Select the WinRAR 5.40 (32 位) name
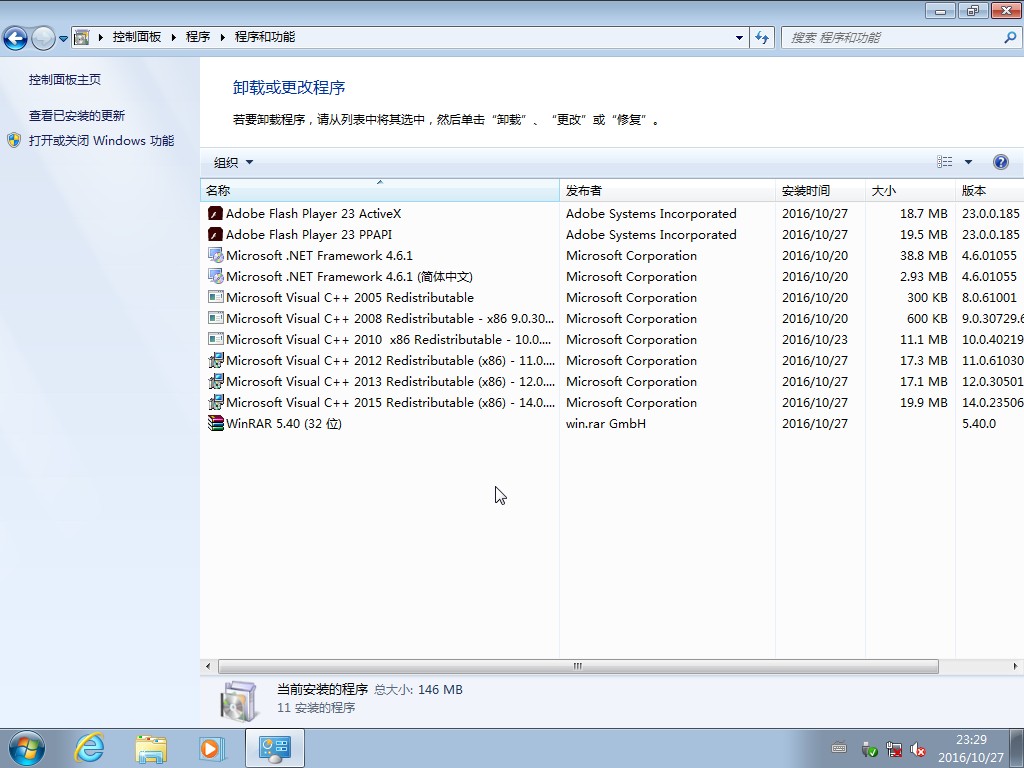The width and height of the screenshot is (1024, 768). click(283, 423)
